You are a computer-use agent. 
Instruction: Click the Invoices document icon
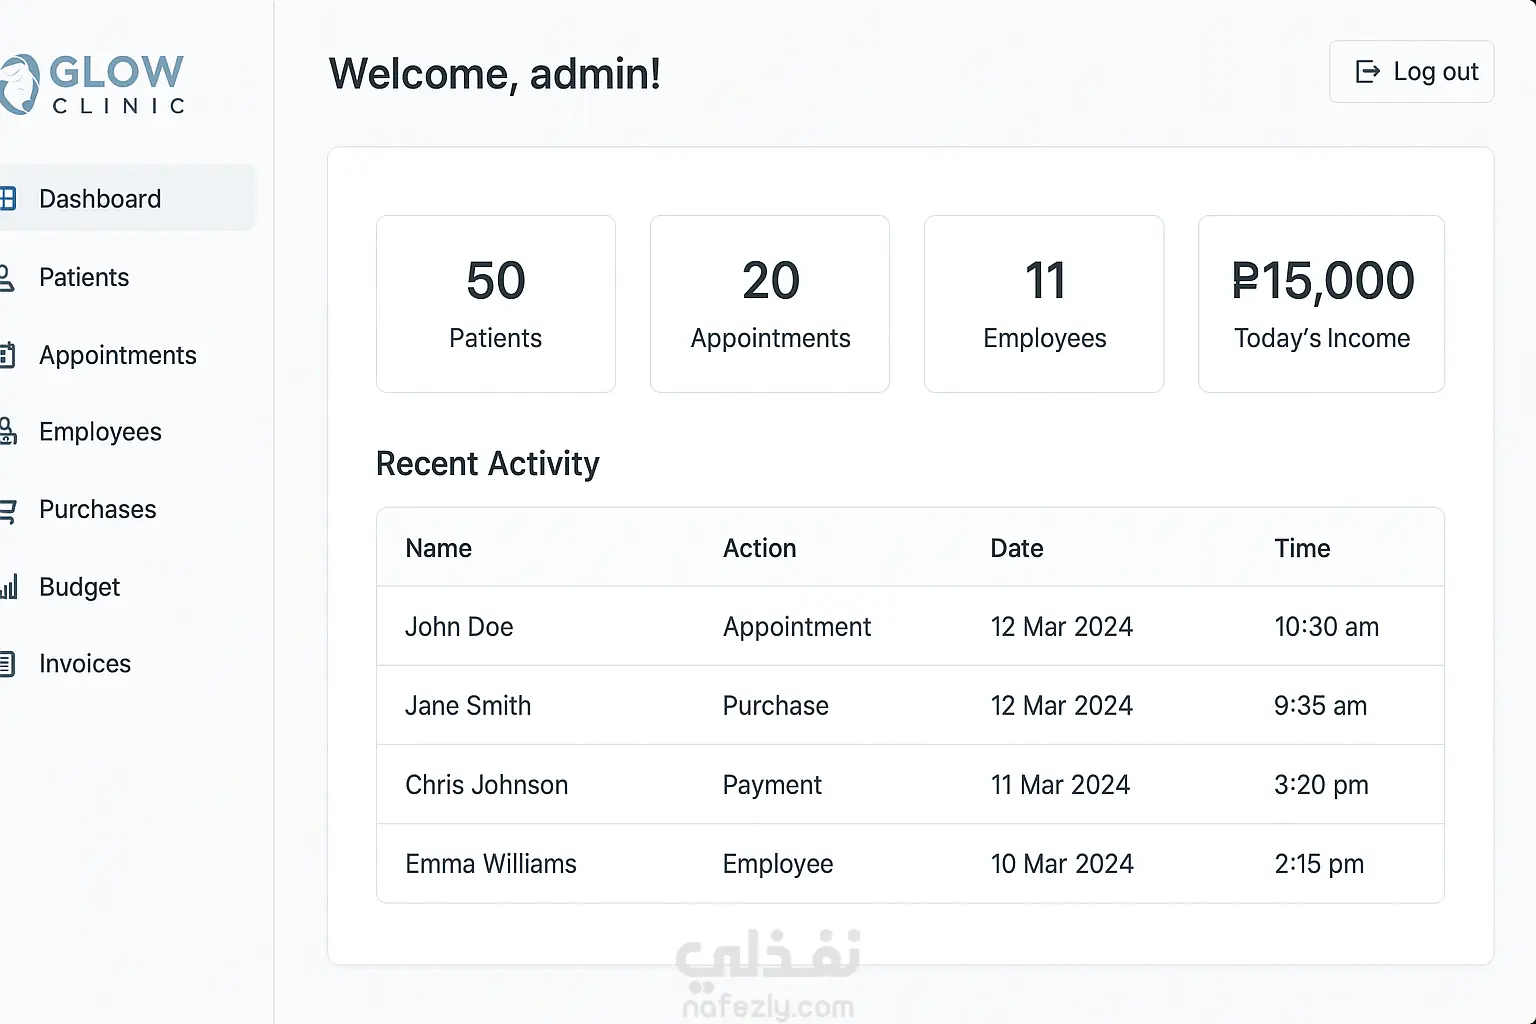8,664
